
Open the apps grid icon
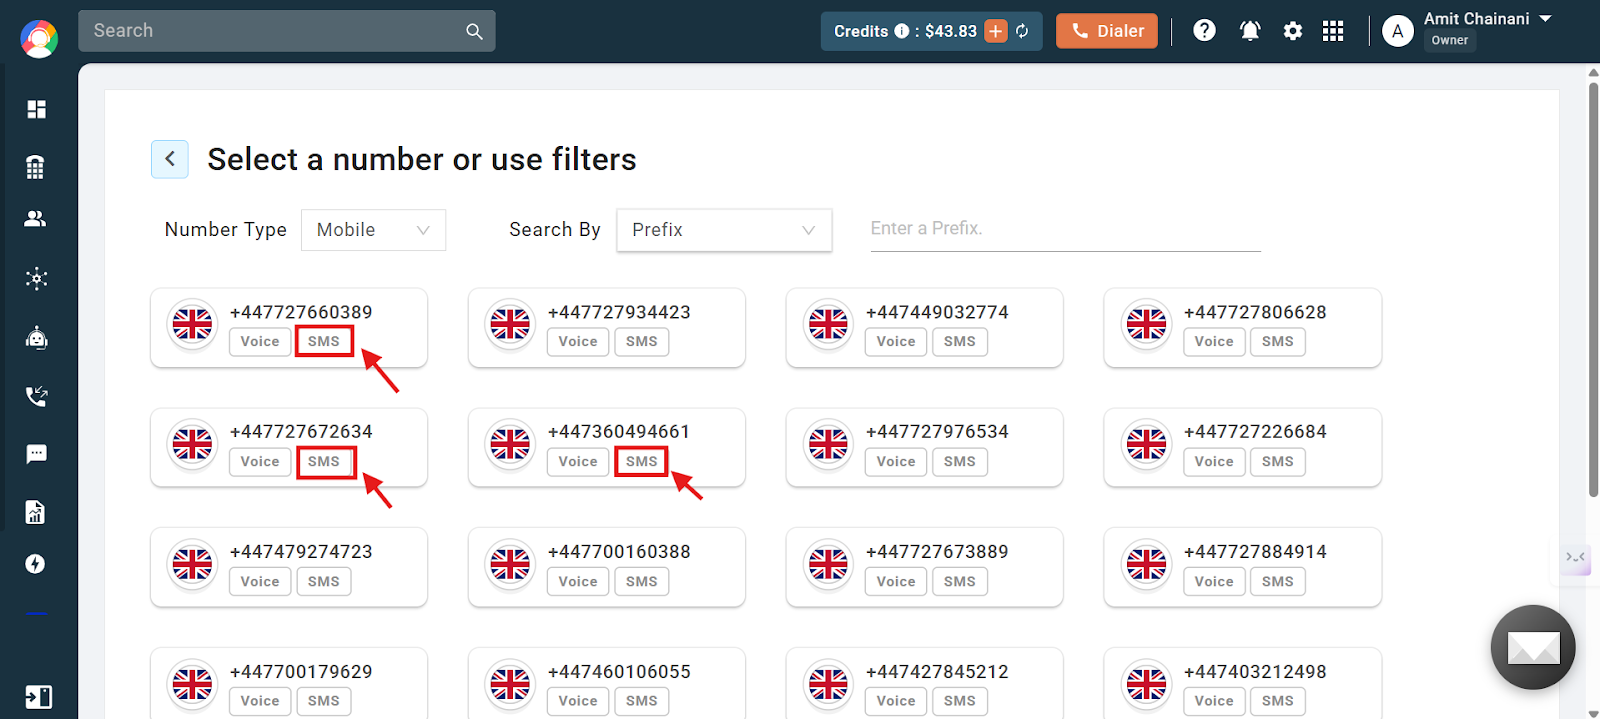click(1333, 31)
